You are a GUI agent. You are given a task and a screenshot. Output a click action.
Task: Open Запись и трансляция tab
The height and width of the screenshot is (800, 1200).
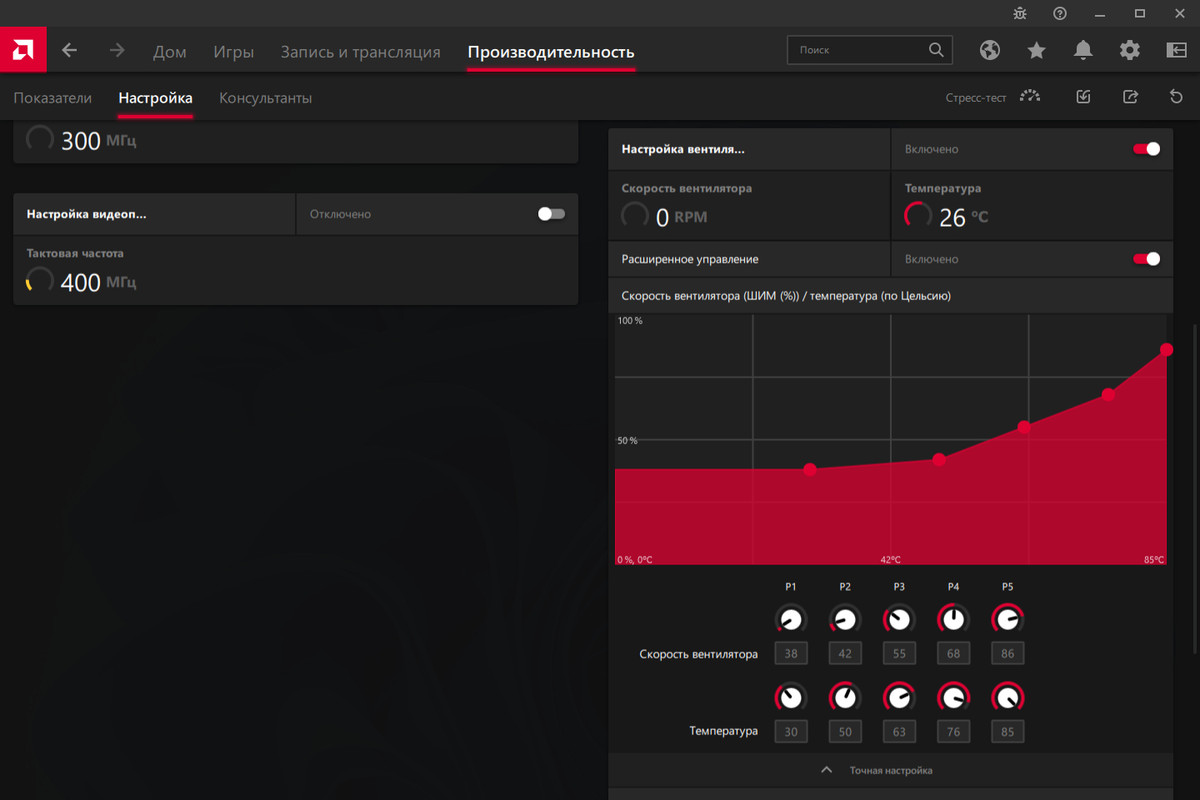(x=360, y=52)
